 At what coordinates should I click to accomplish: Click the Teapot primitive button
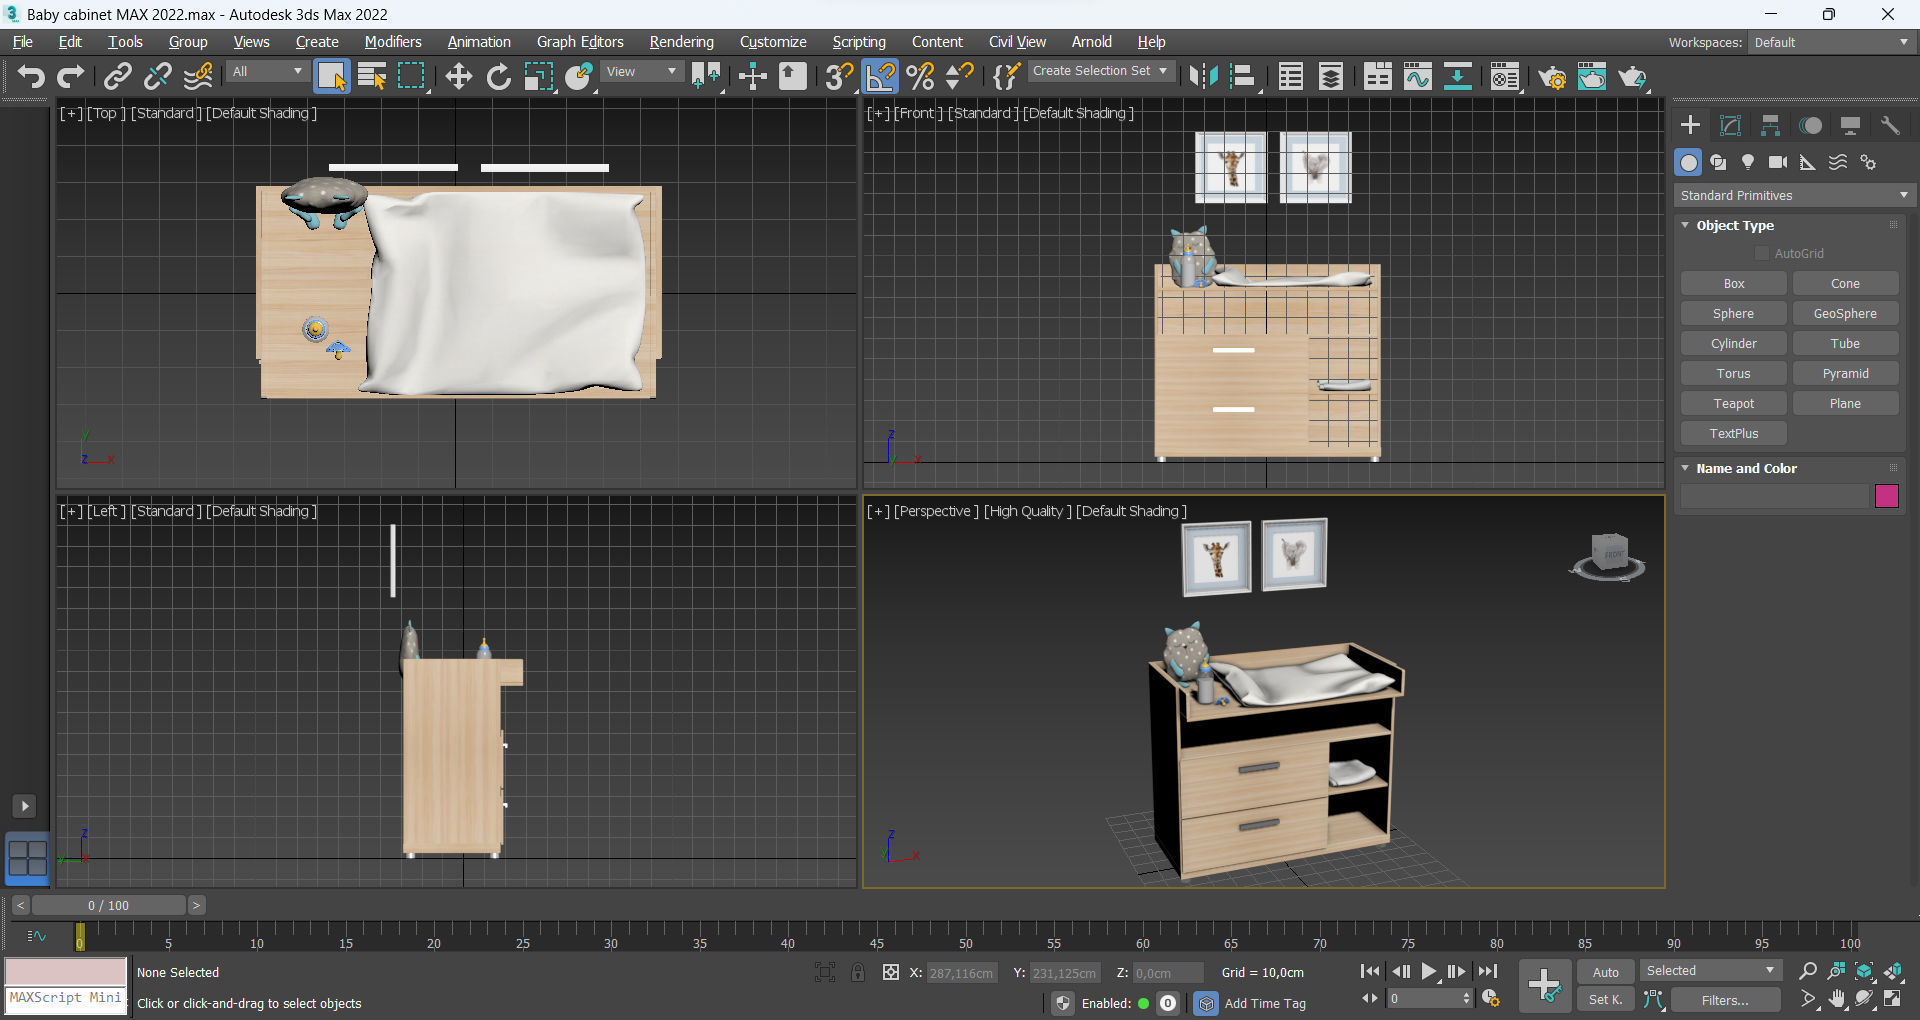pyautogui.click(x=1734, y=403)
